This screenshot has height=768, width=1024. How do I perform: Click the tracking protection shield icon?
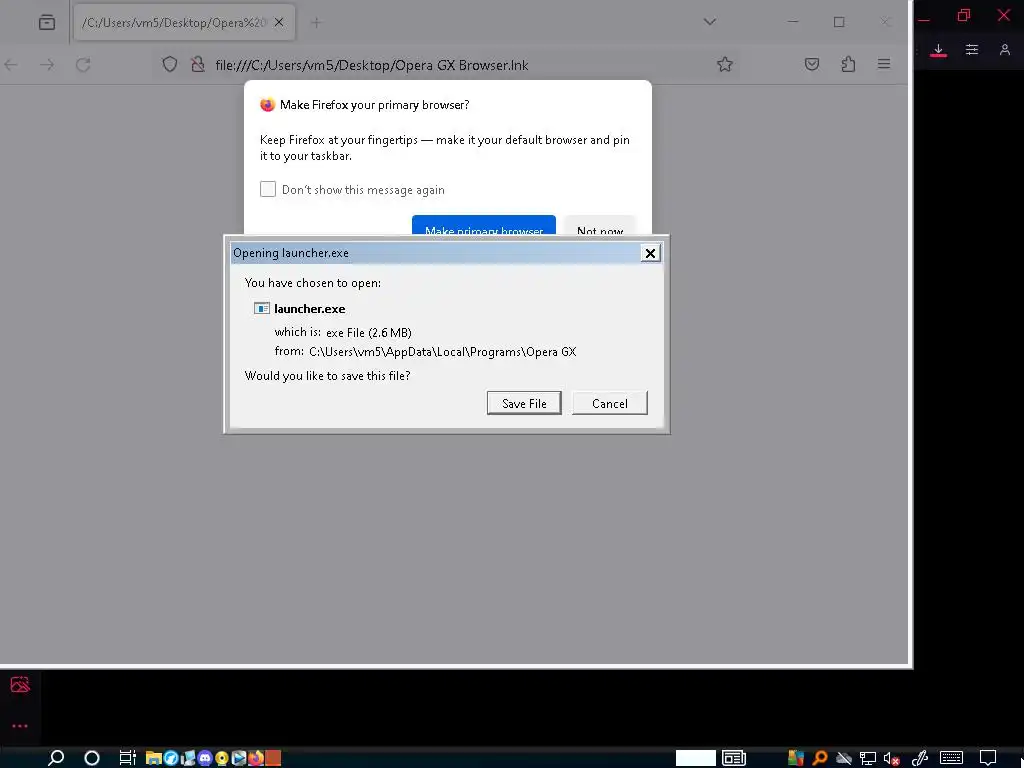point(170,64)
